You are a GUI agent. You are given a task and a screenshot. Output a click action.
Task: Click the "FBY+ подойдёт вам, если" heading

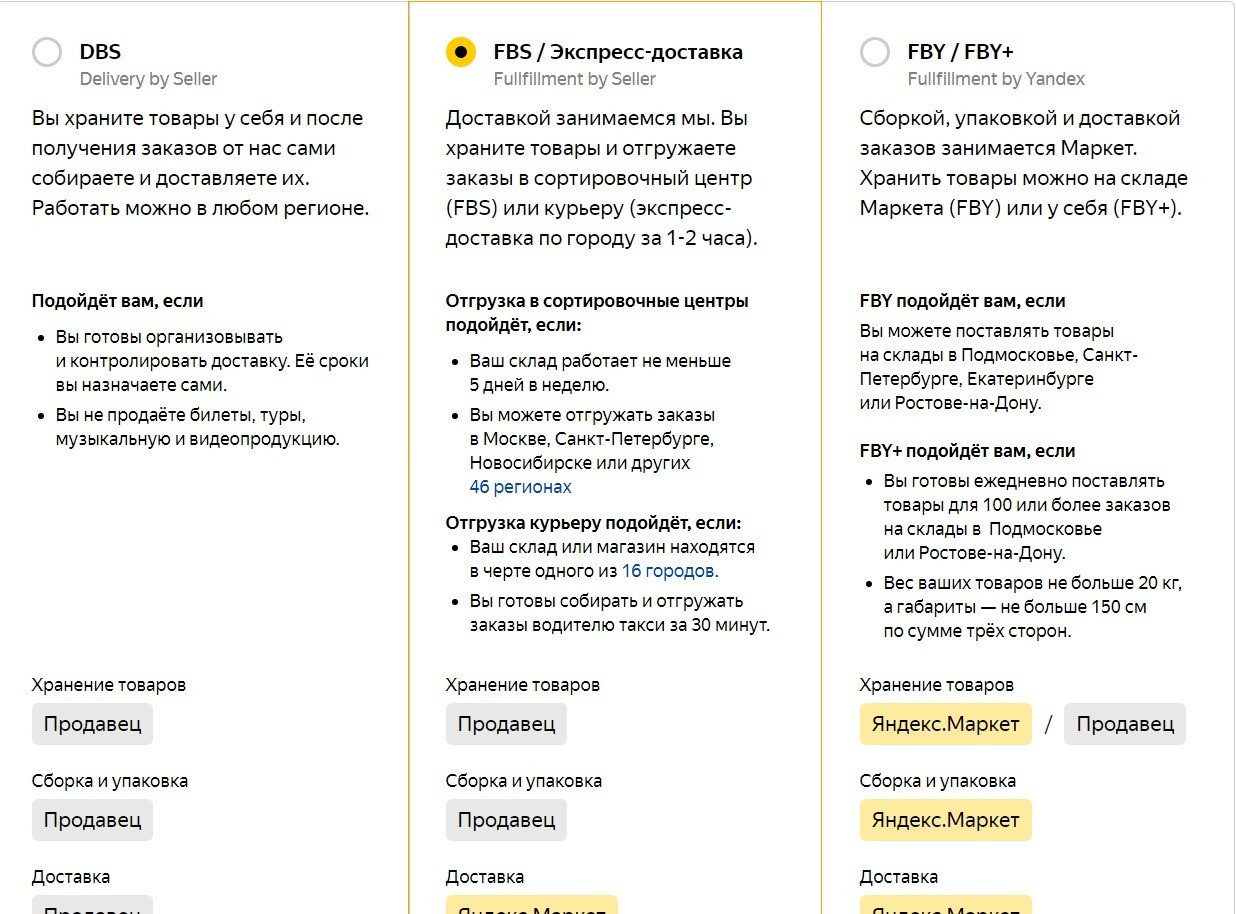pyautogui.click(x=967, y=451)
